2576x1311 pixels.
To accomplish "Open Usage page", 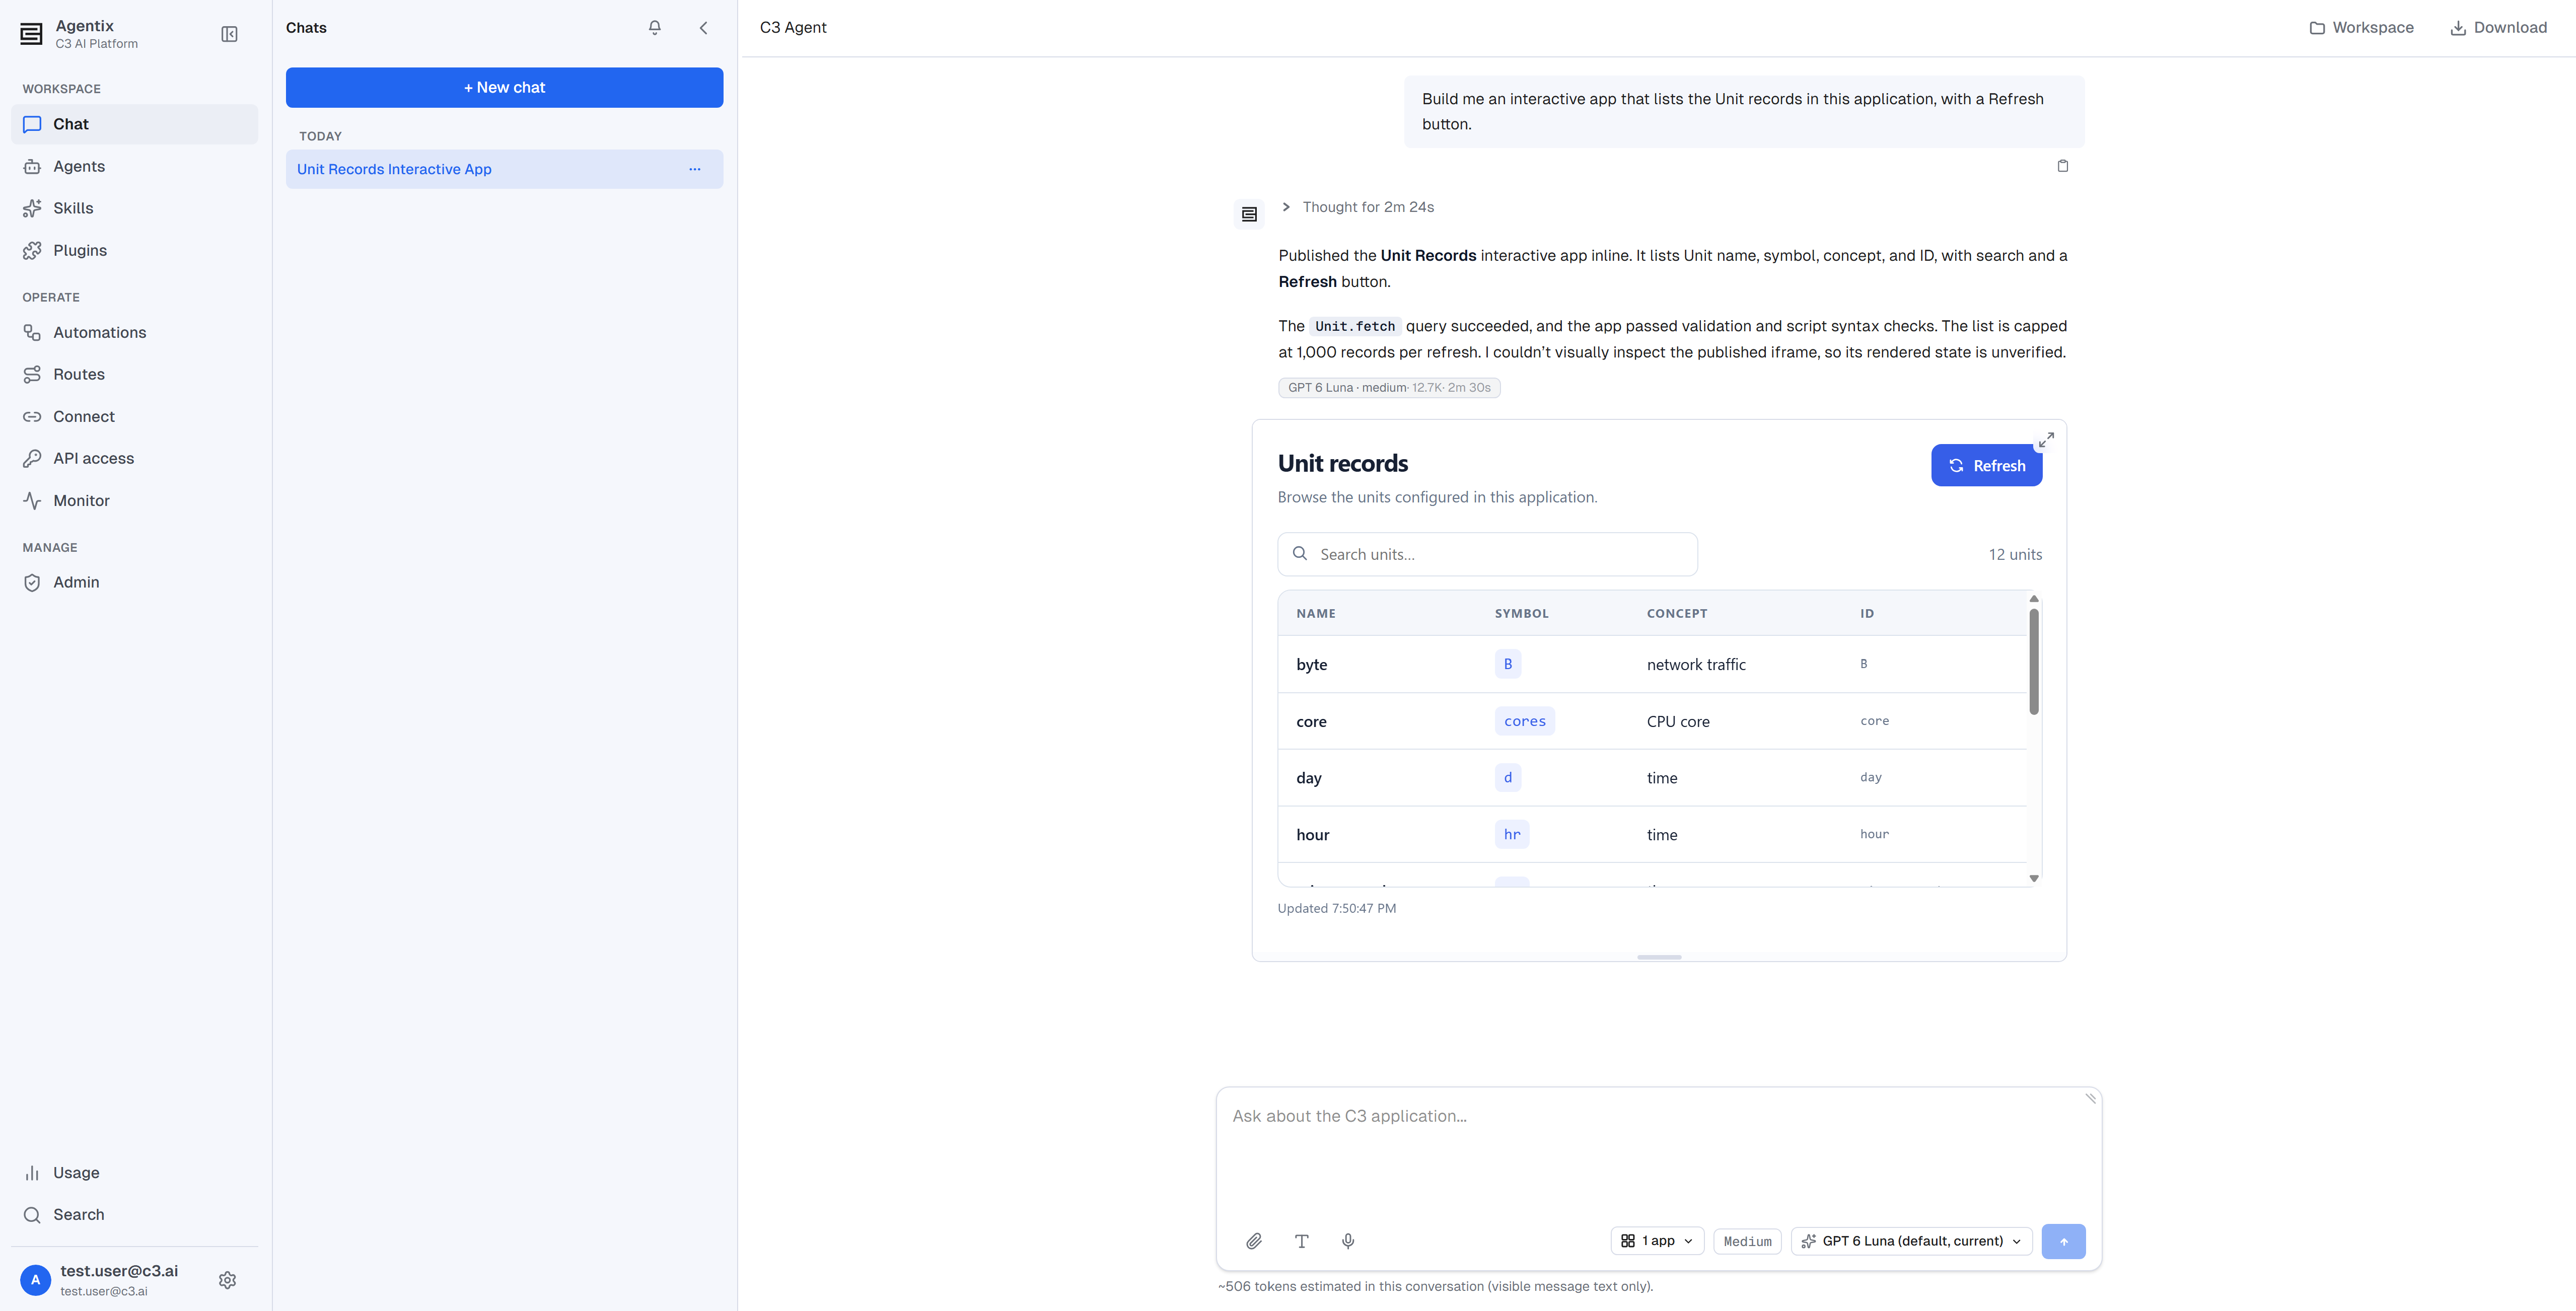I will pos(134,1173).
